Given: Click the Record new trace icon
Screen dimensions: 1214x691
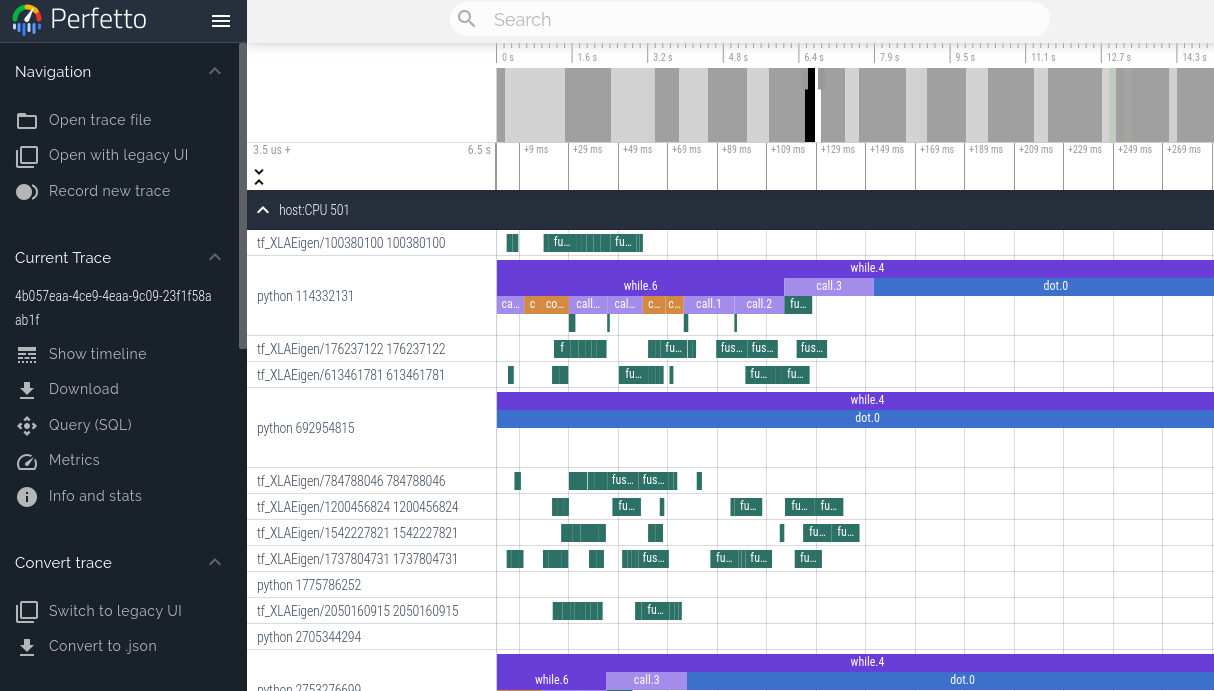Looking at the screenshot, I should 27,191.
